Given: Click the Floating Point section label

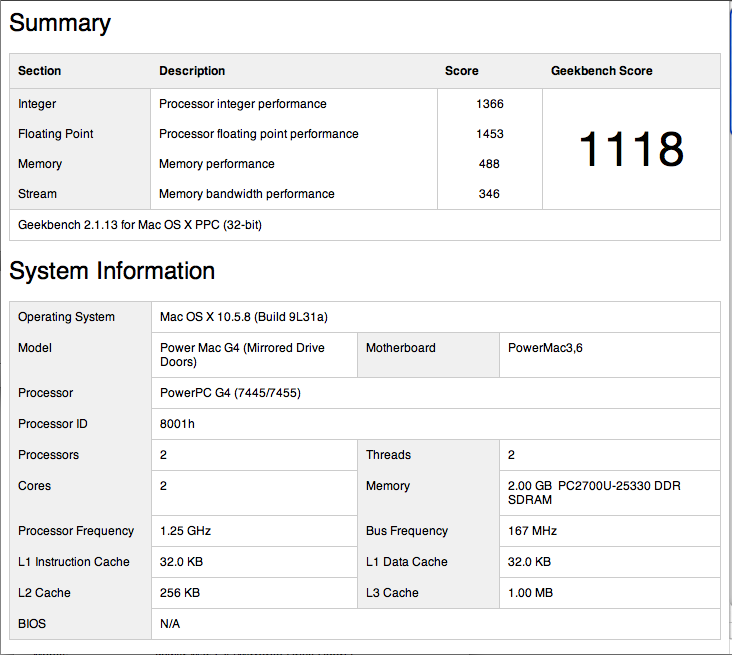Looking at the screenshot, I should [x=56, y=134].
